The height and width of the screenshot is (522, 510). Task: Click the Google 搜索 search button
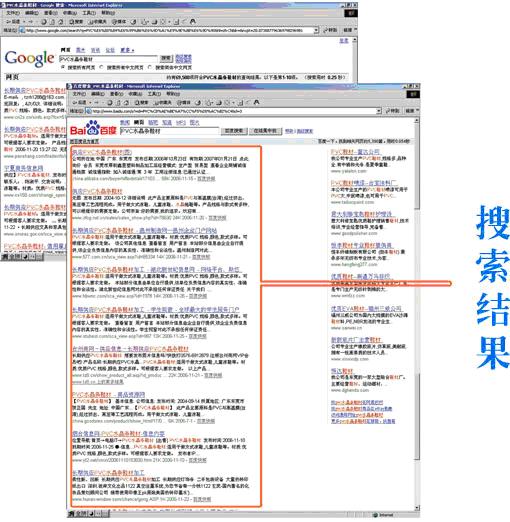[166, 59]
